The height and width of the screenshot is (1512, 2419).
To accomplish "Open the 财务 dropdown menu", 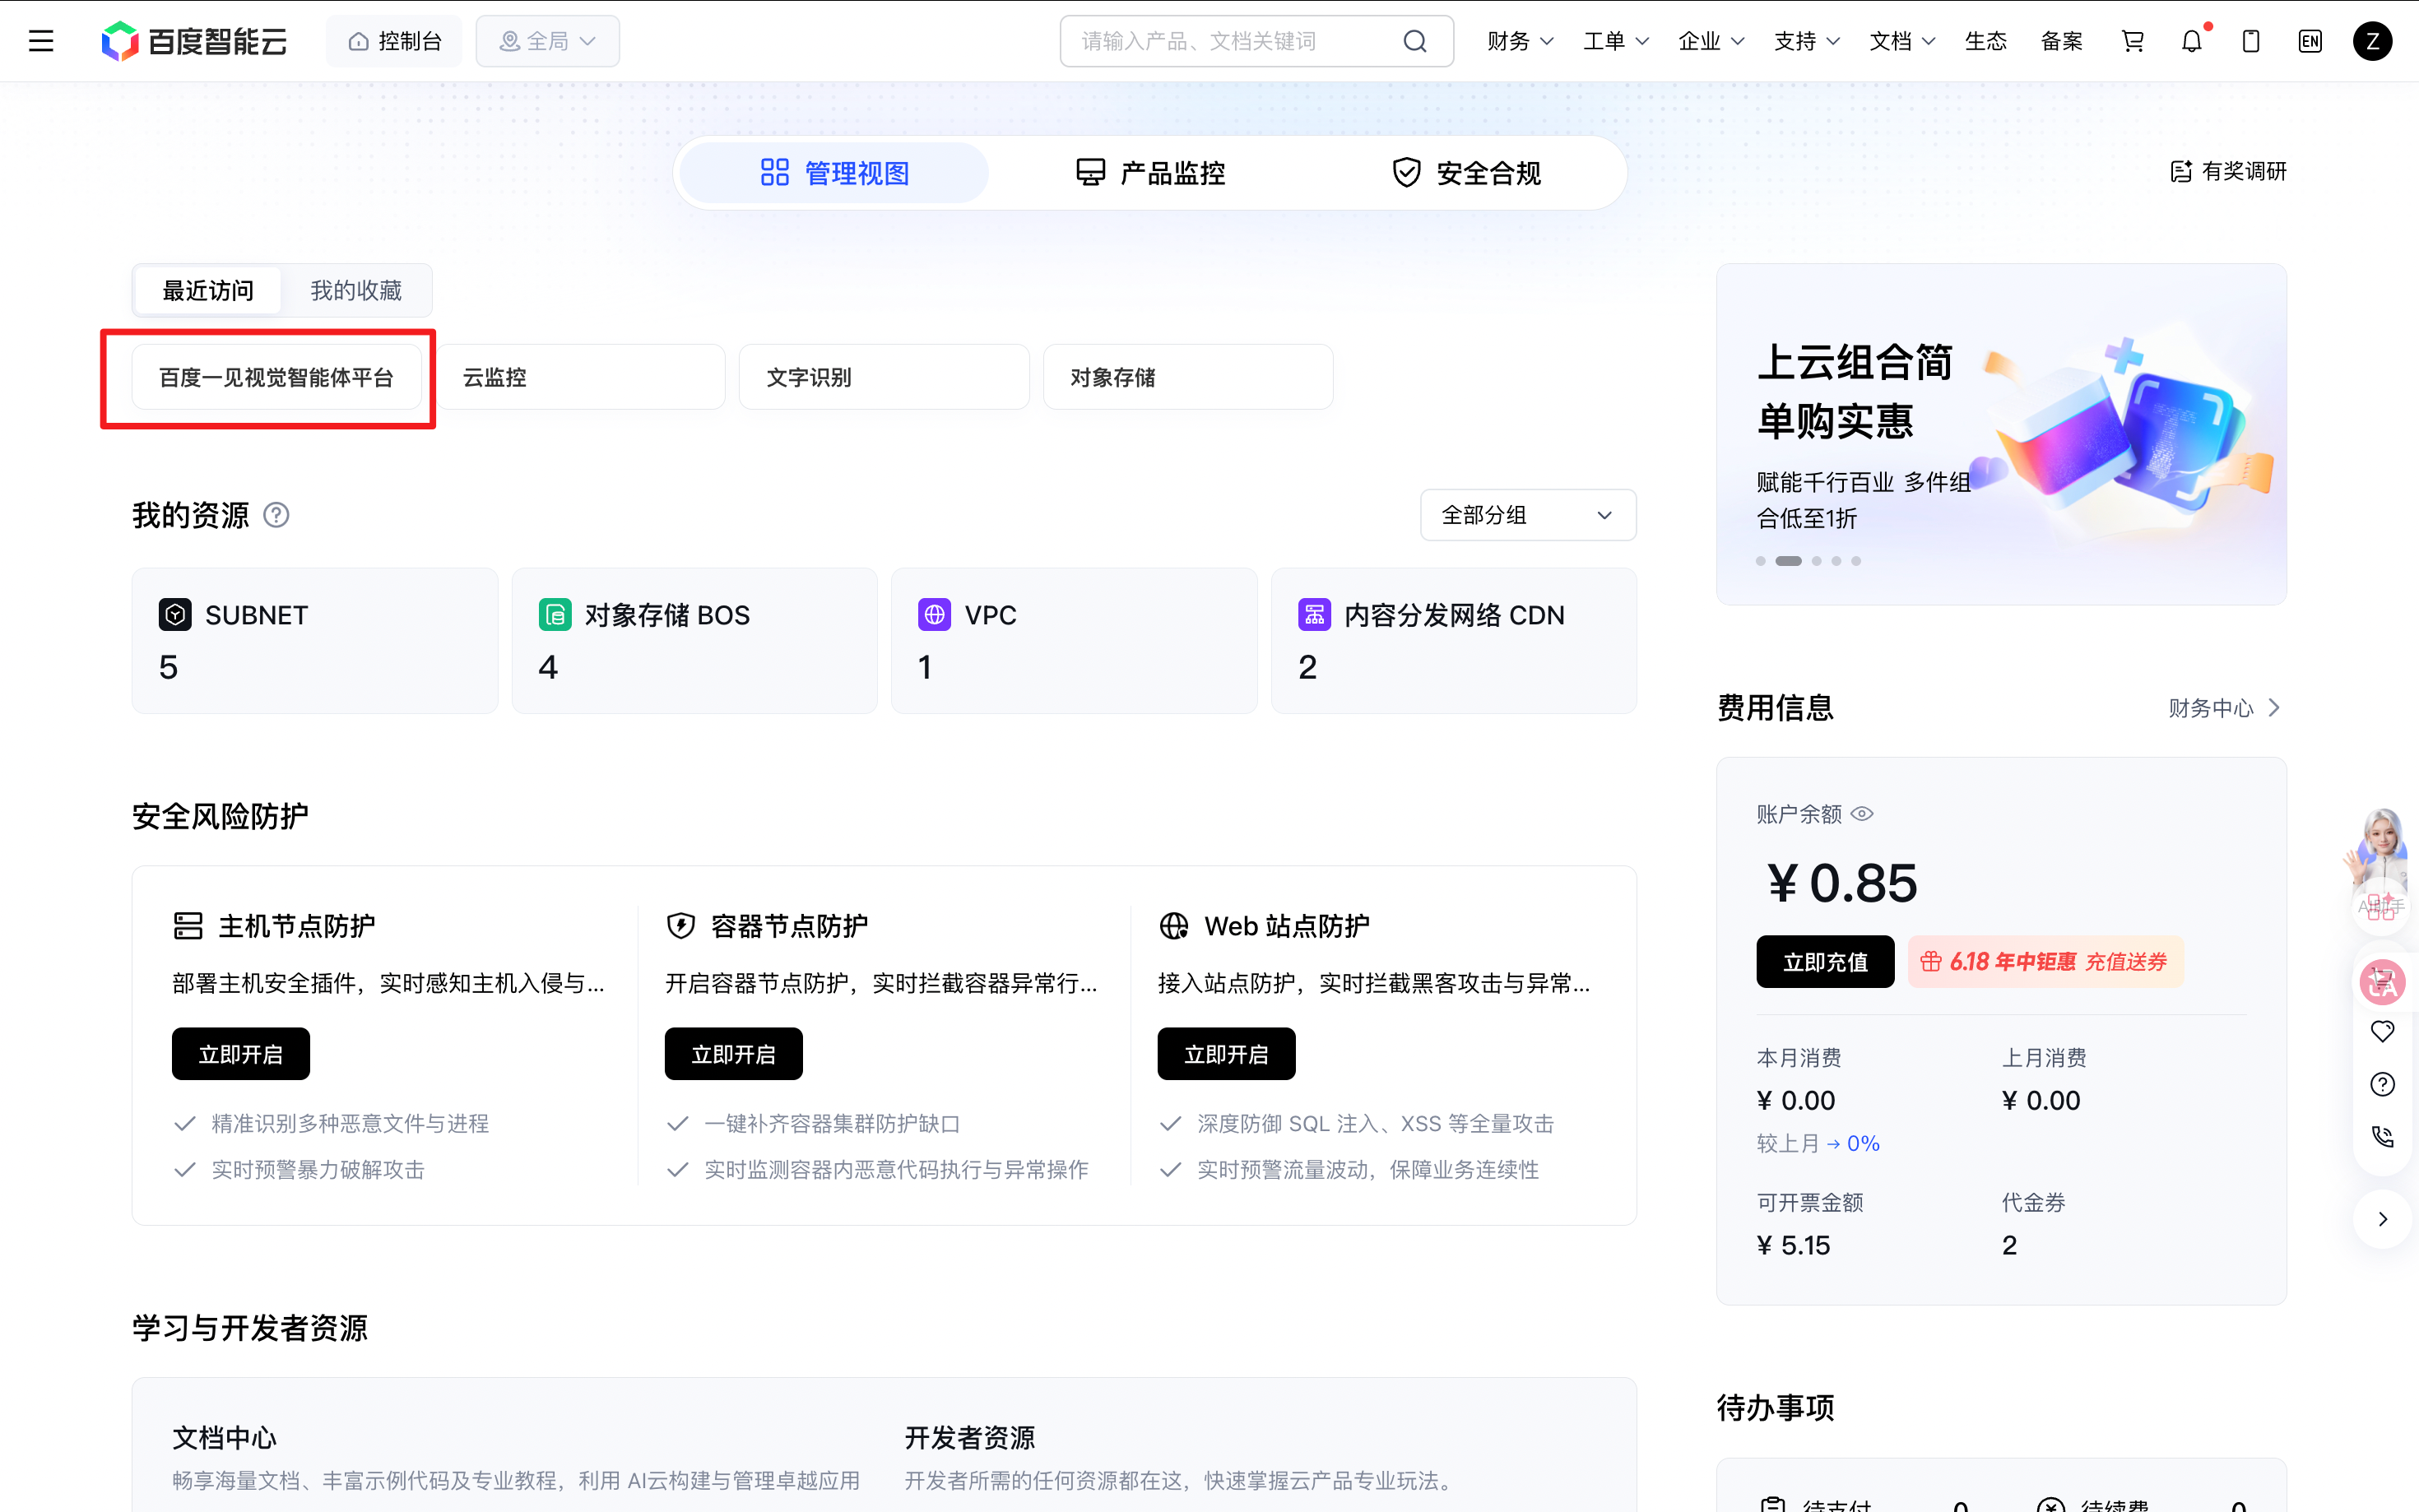I will pos(1520,41).
